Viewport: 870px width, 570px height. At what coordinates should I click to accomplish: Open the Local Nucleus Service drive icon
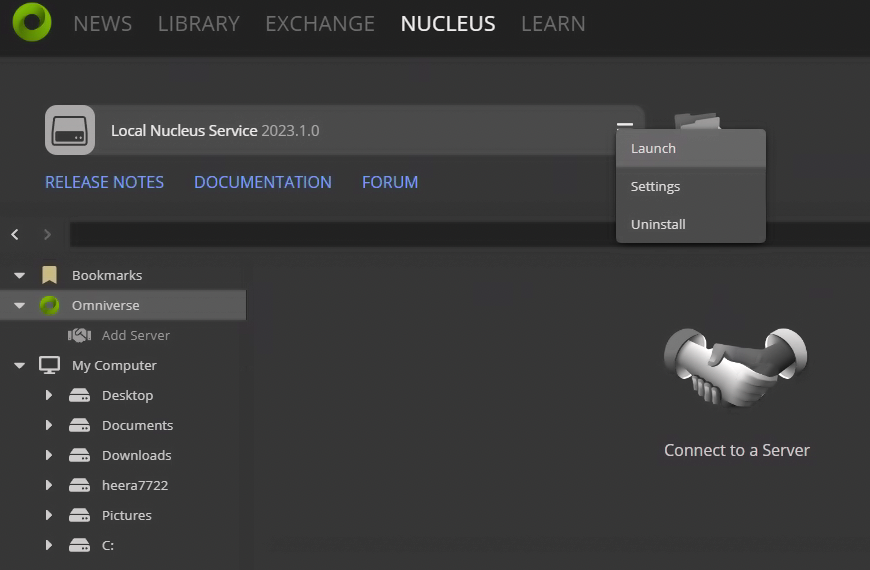70,130
